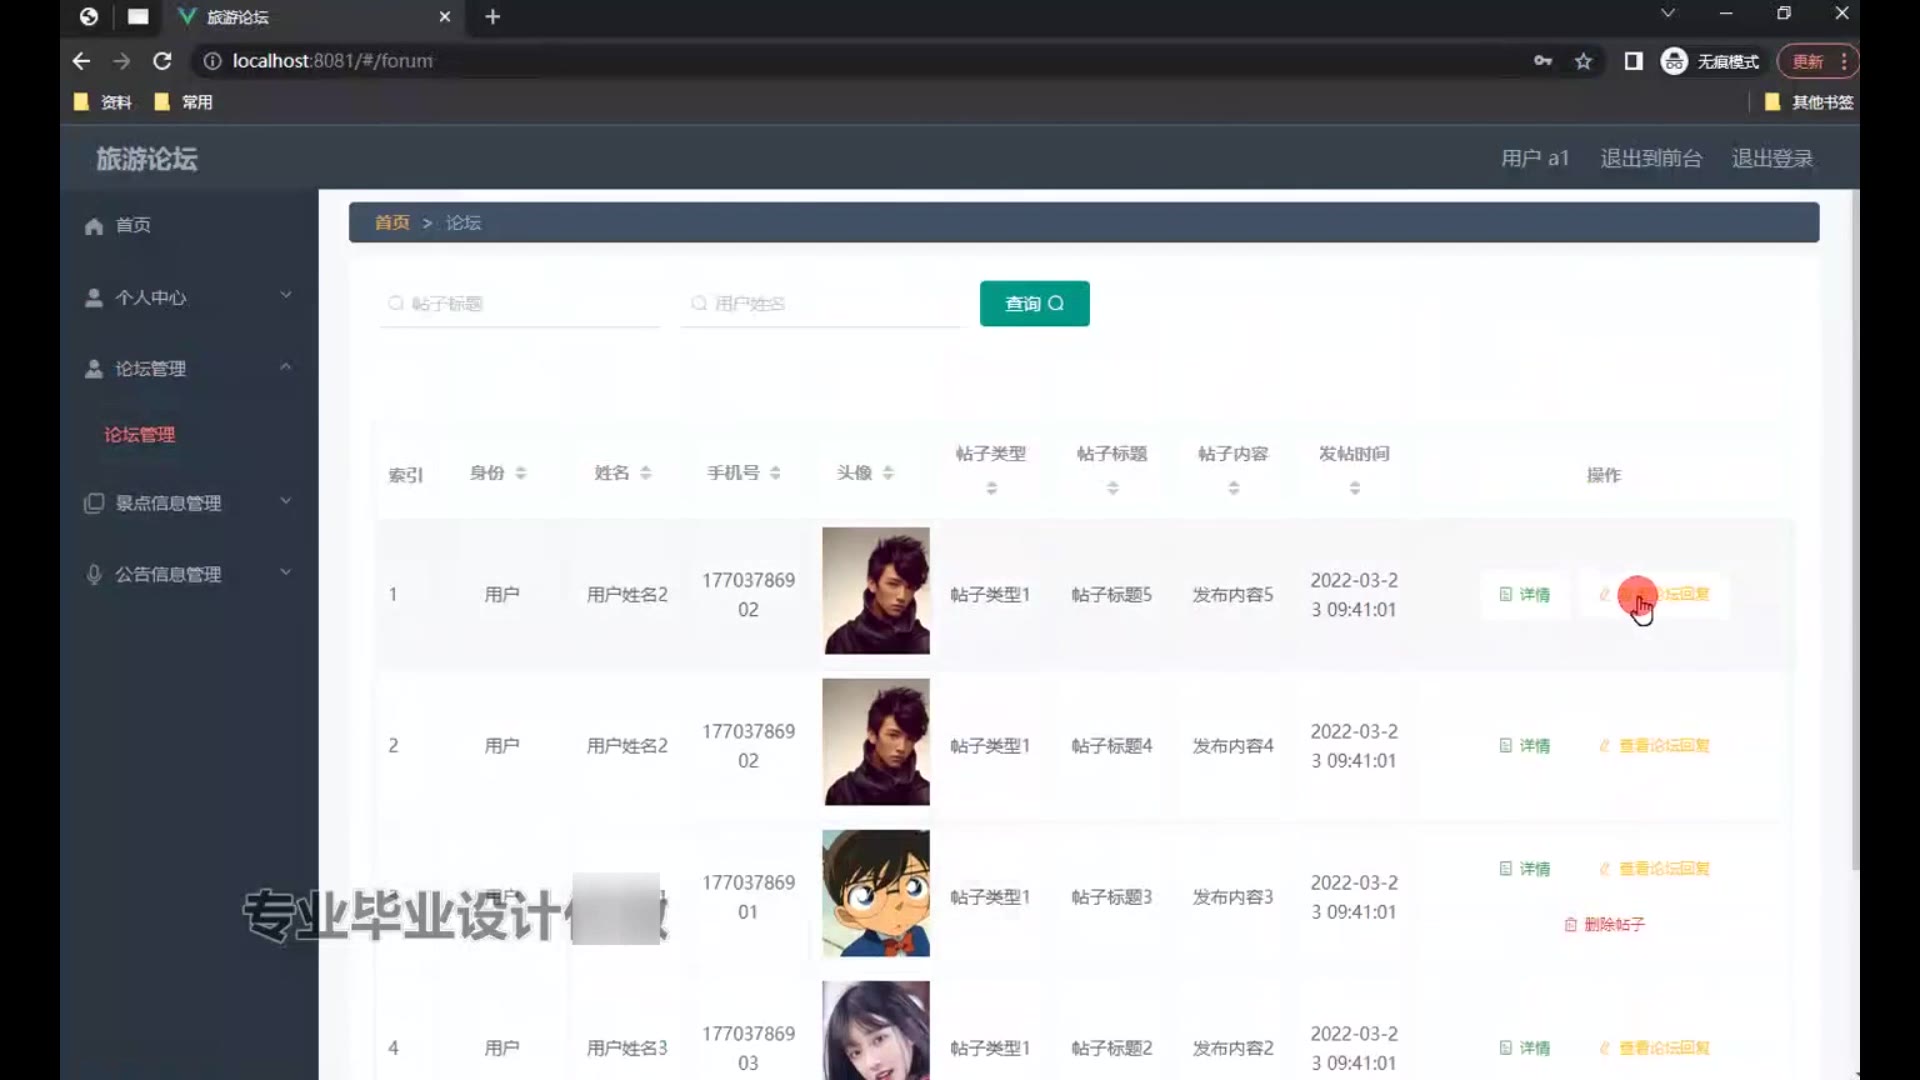View site info icon in address bar
This screenshot has height=1080, width=1920.
coord(211,61)
